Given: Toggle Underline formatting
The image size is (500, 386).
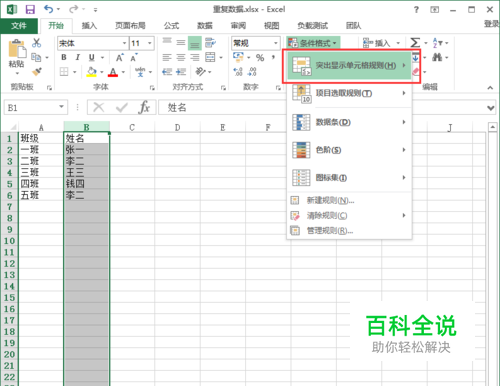Looking at the screenshot, I should pos(92,57).
